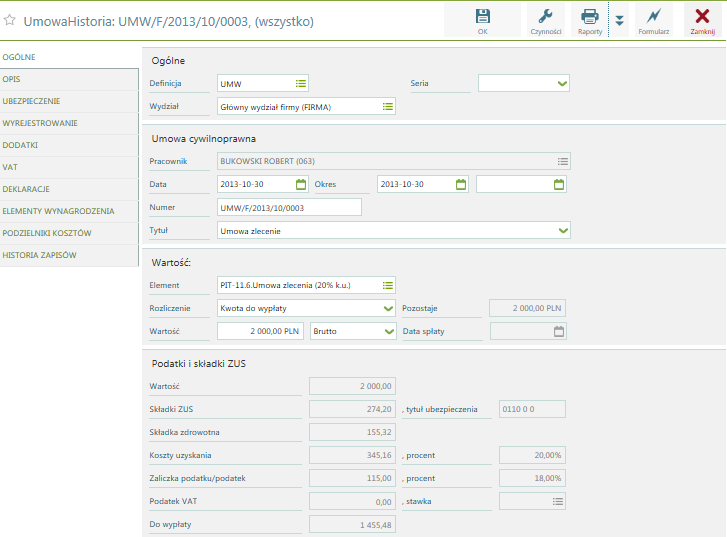The height and width of the screenshot is (537, 727).
Task: Click the favorite star icon by title
Action: coord(10,20)
